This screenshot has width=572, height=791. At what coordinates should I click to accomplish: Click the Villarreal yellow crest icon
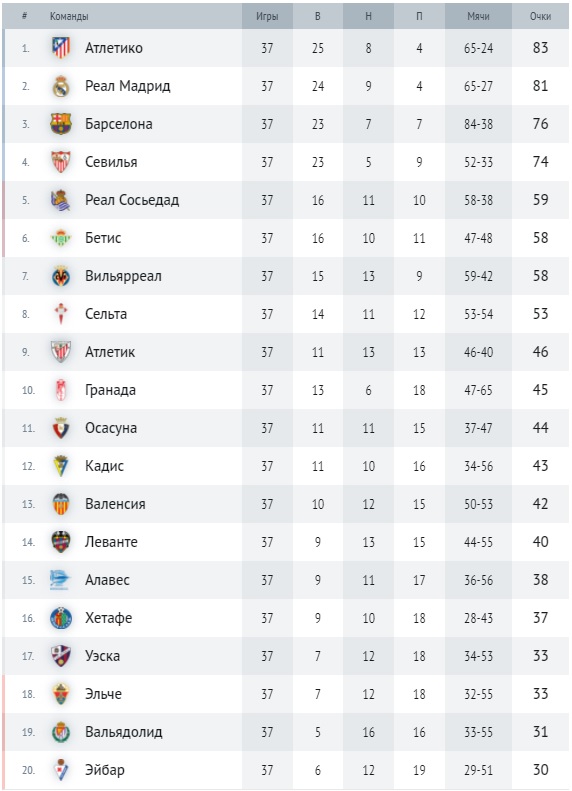[x=61, y=276]
